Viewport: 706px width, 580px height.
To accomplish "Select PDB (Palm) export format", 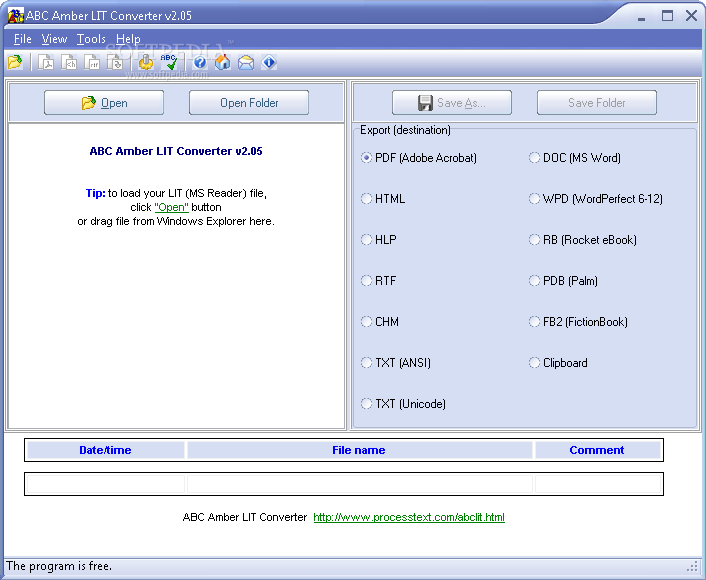I will [564, 281].
